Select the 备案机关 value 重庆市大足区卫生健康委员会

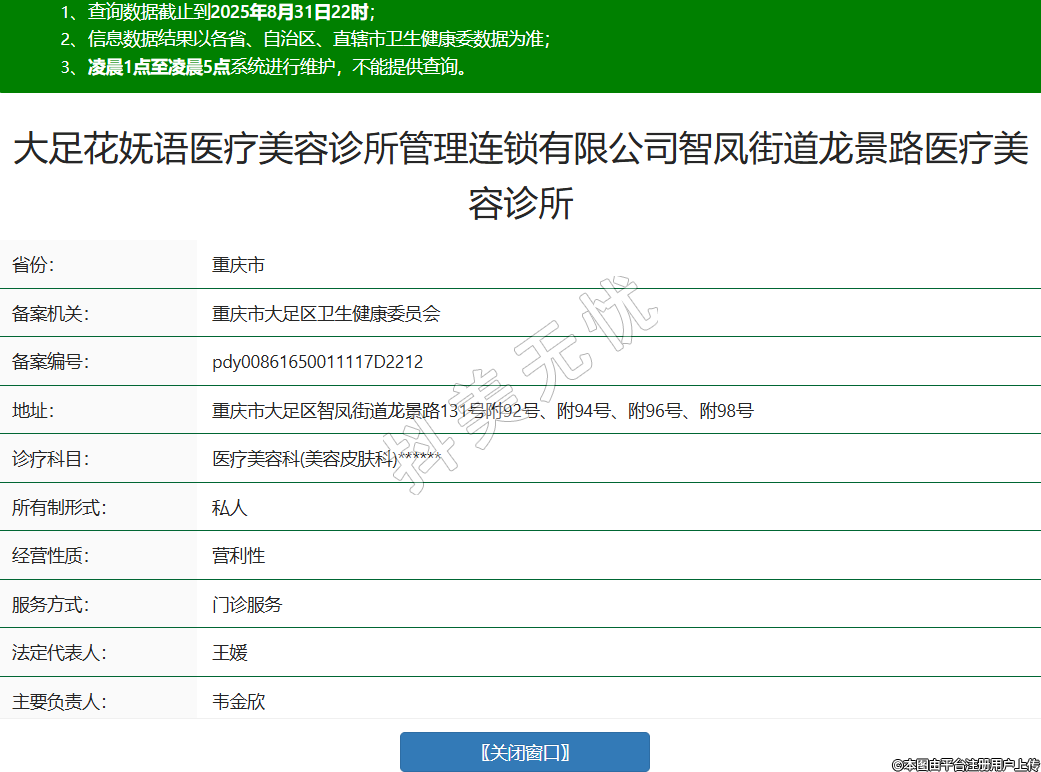(x=326, y=314)
